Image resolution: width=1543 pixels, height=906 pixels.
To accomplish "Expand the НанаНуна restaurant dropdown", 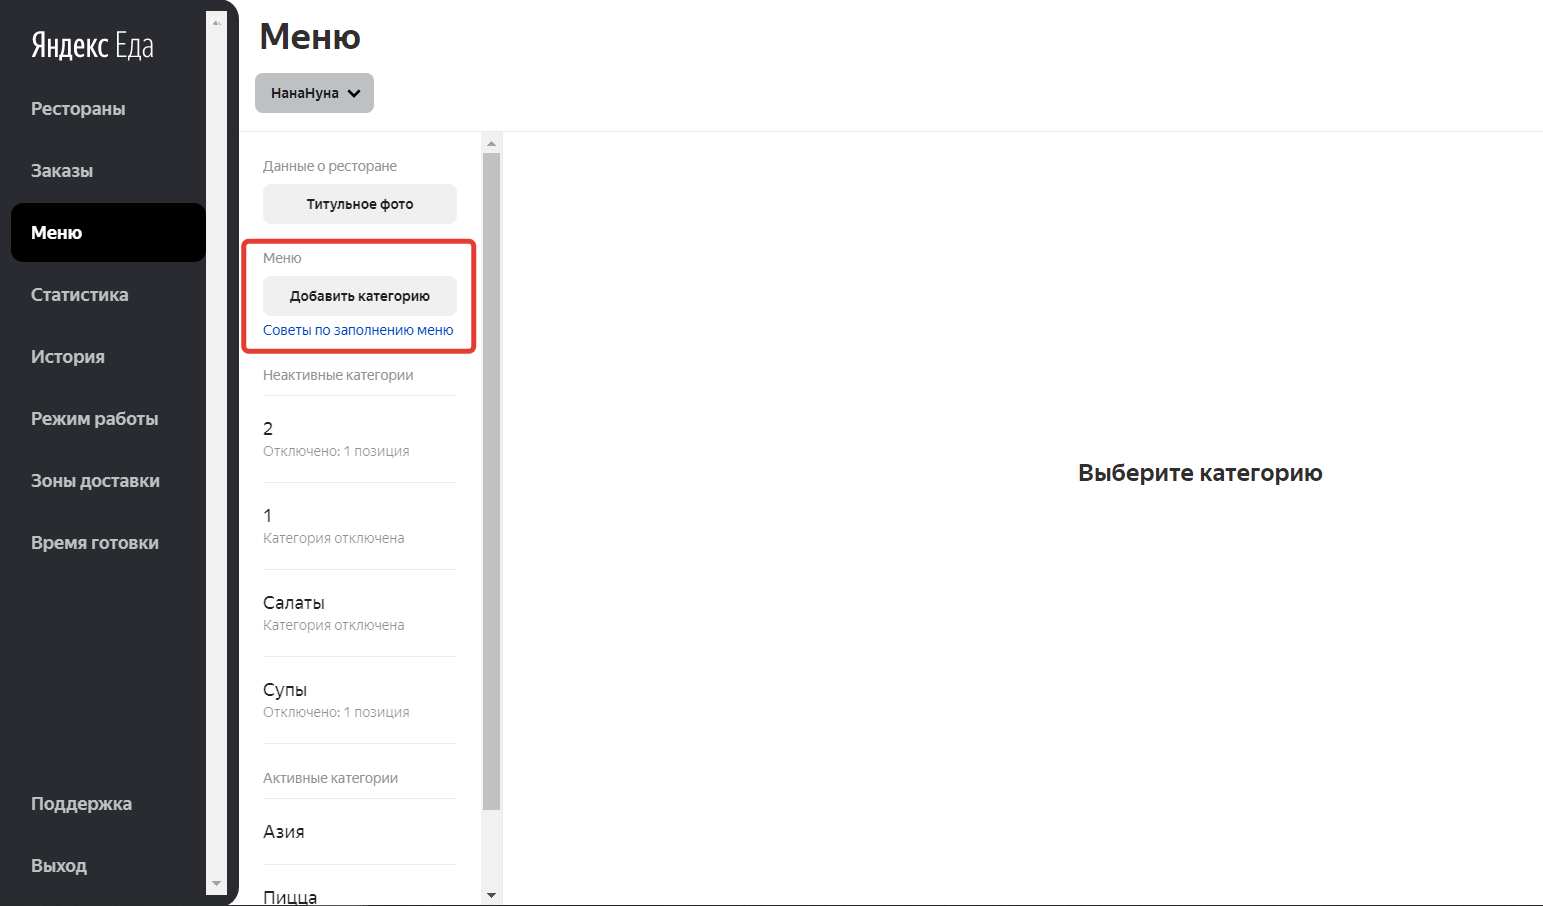I will 314,93.
